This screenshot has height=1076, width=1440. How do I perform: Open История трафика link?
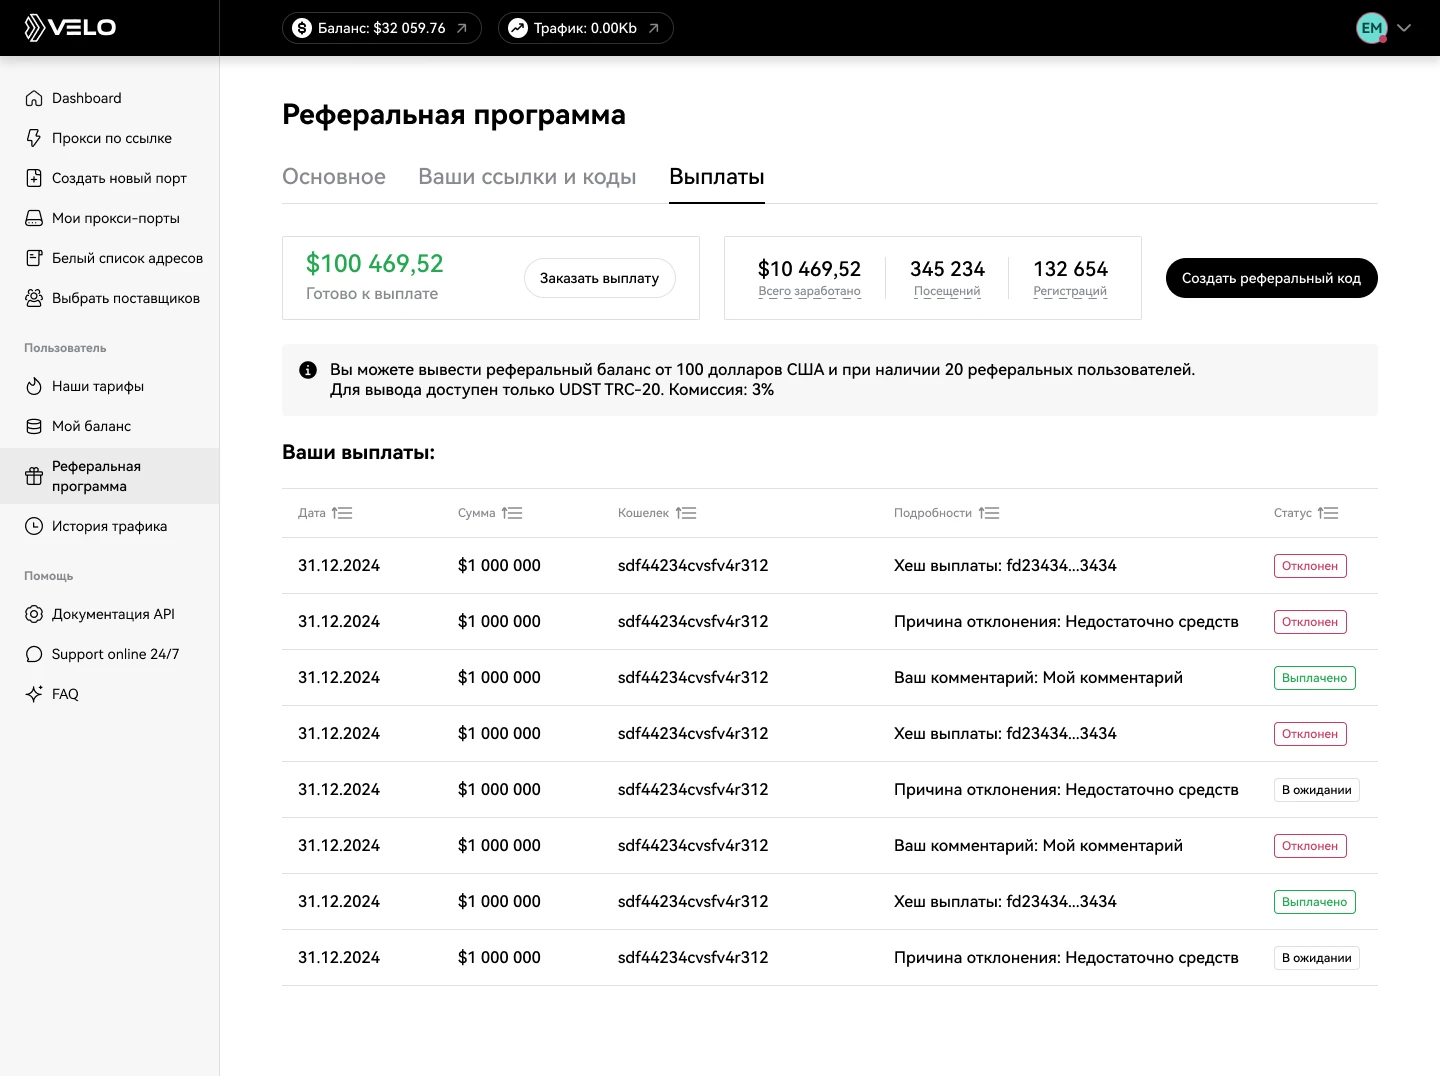point(110,526)
